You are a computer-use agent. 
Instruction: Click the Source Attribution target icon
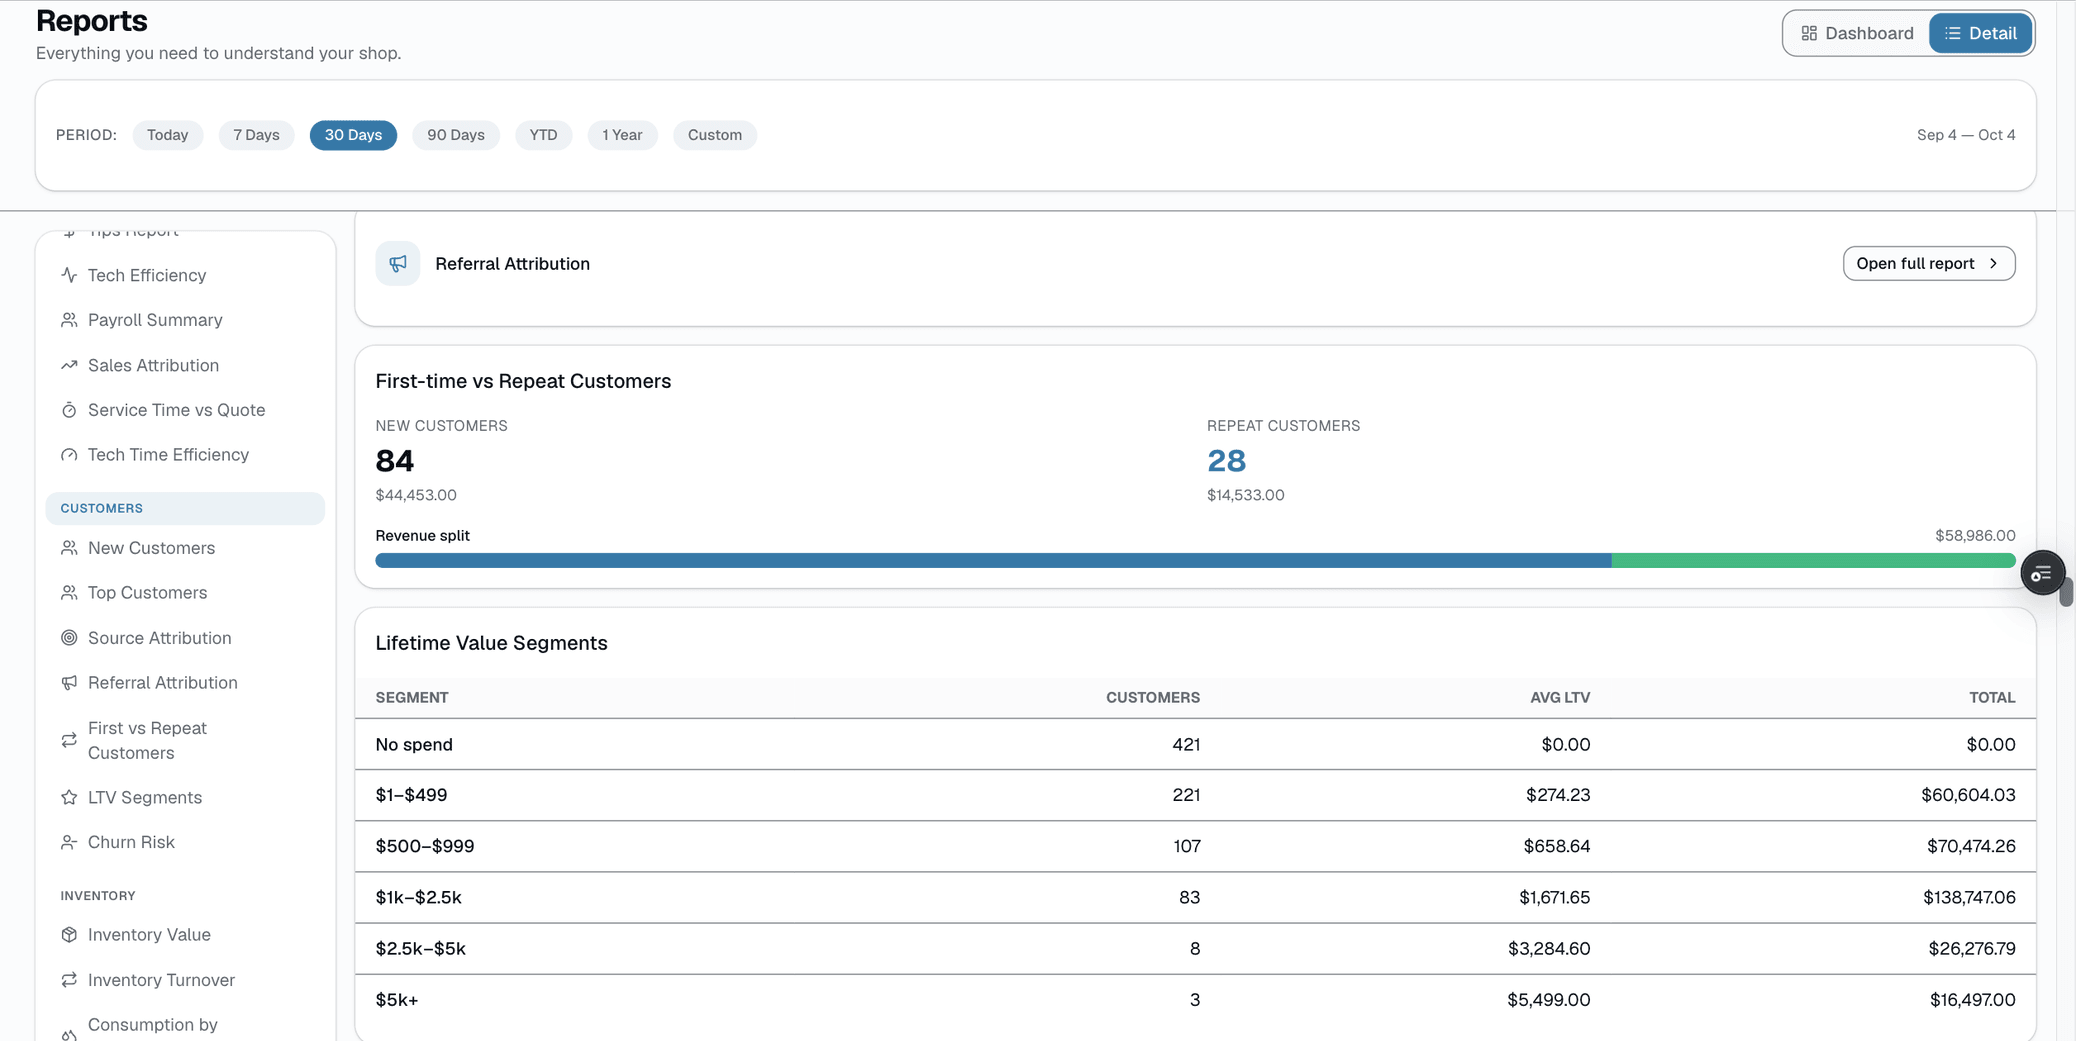tap(69, 638)
